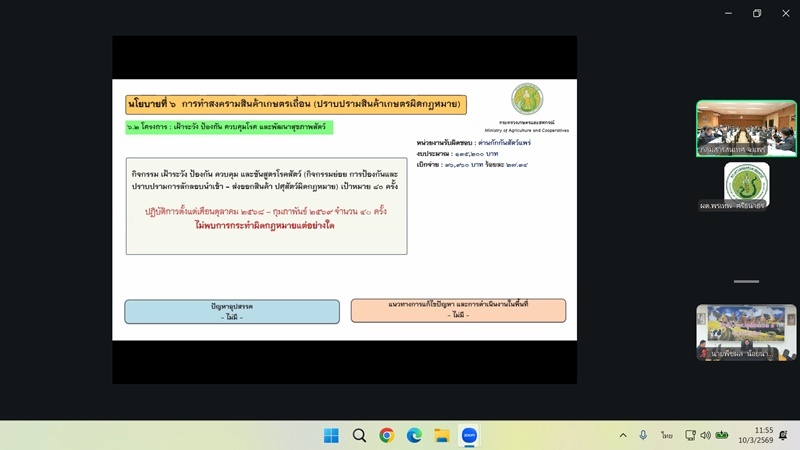Click the blue 'ปัญหาอุปสรรค' box on slide
This screenshot has width=800, height=450.
[232, 311]
